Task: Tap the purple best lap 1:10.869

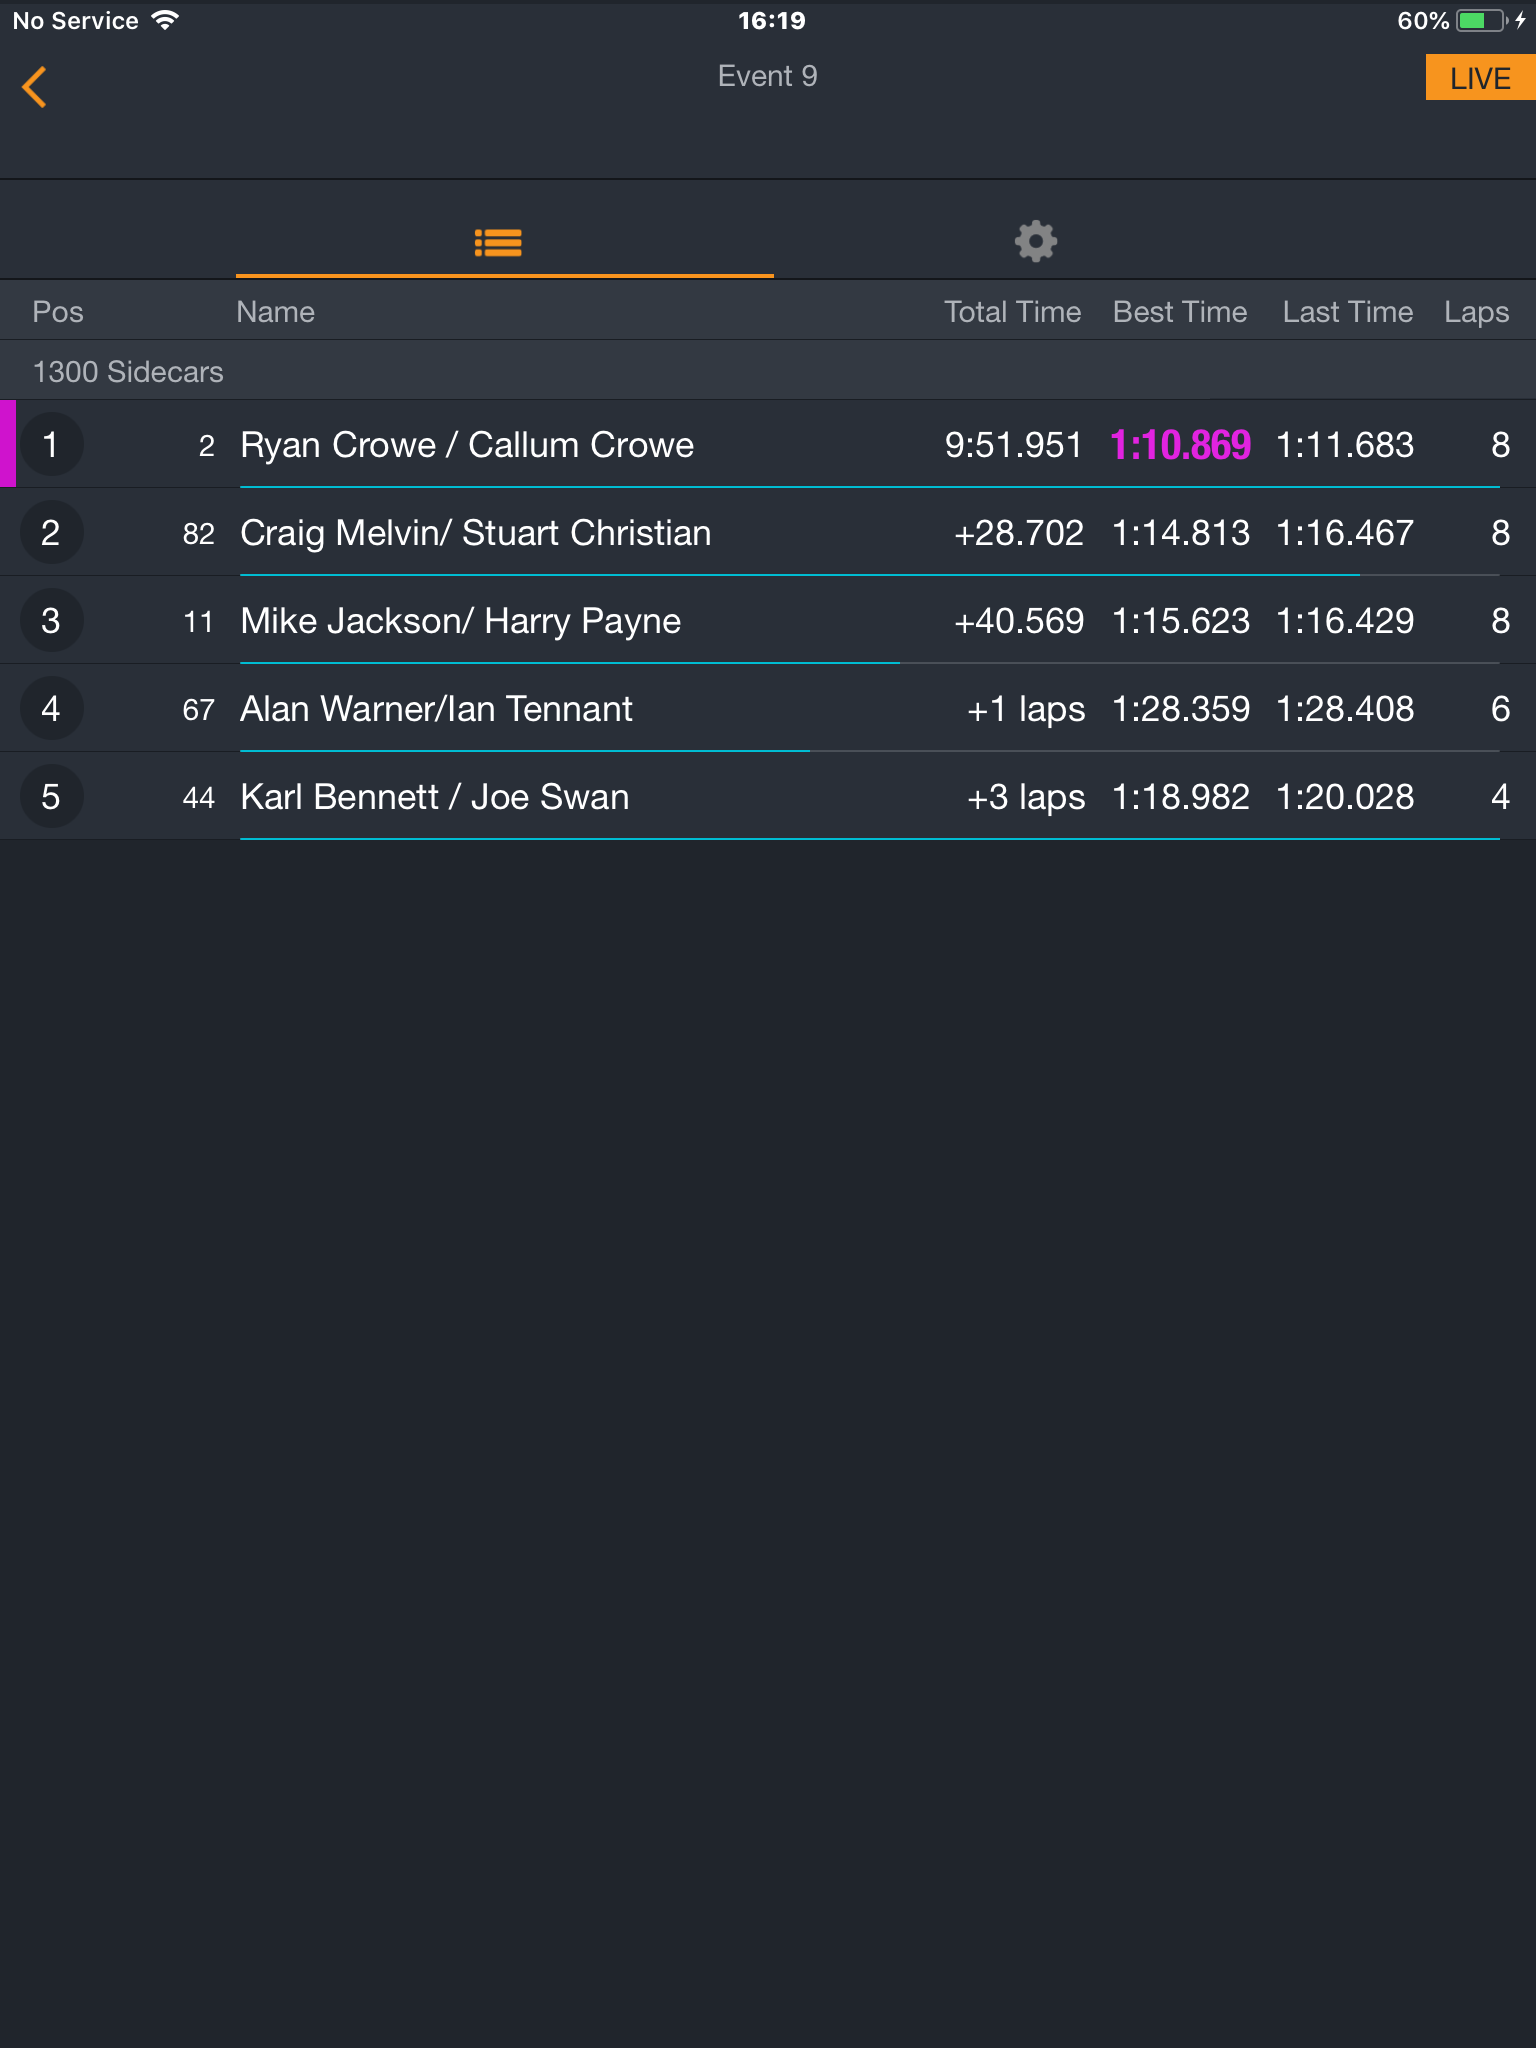Action: point(1180,445)
